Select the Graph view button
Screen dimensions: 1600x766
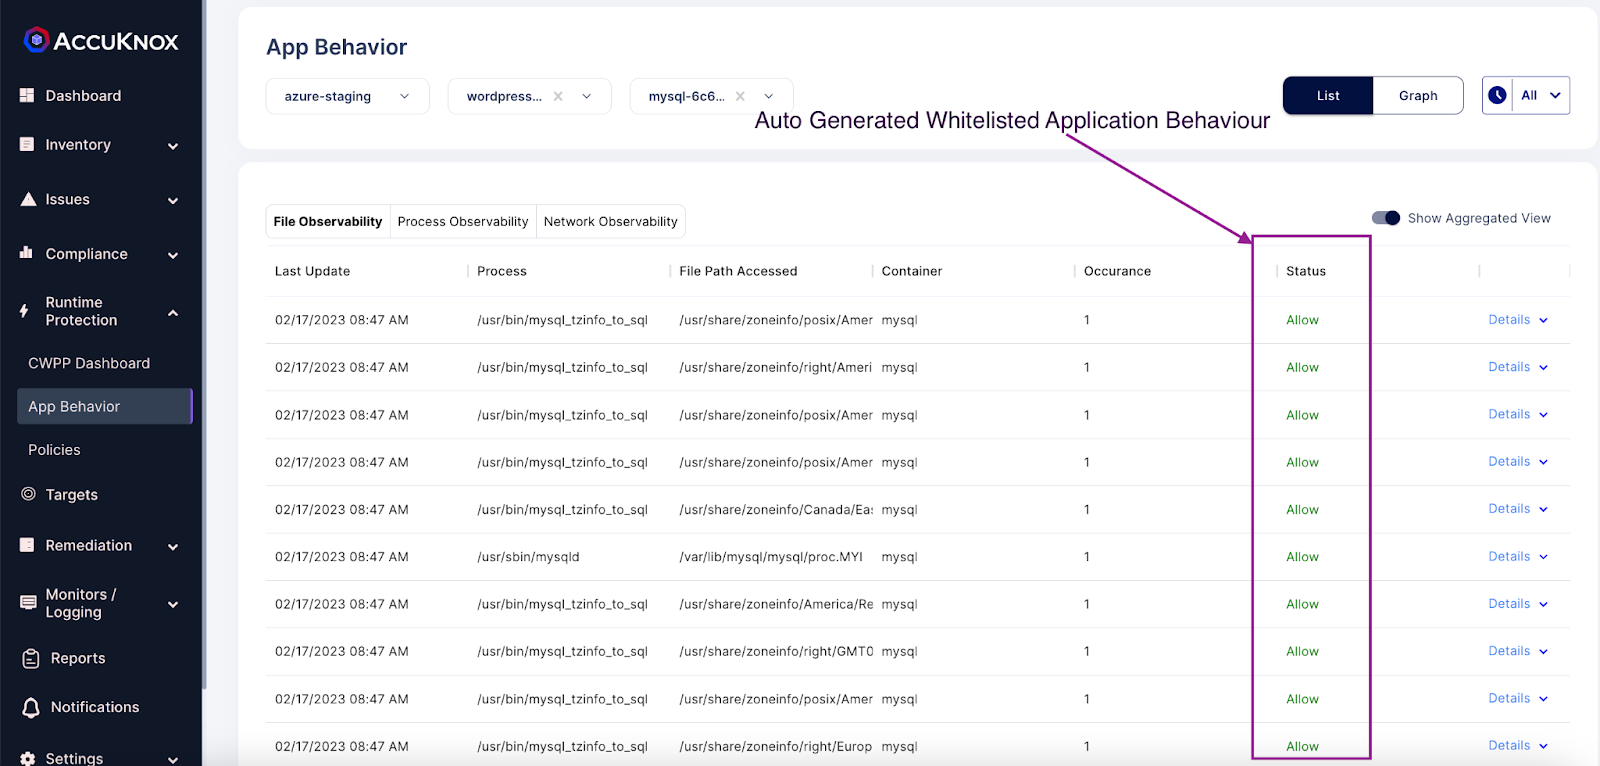(x=1418, y=95)
